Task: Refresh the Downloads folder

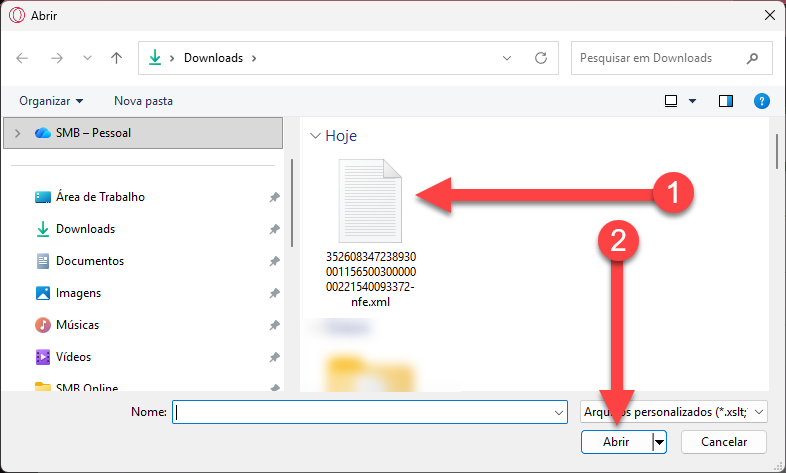Action: [540, 58]
